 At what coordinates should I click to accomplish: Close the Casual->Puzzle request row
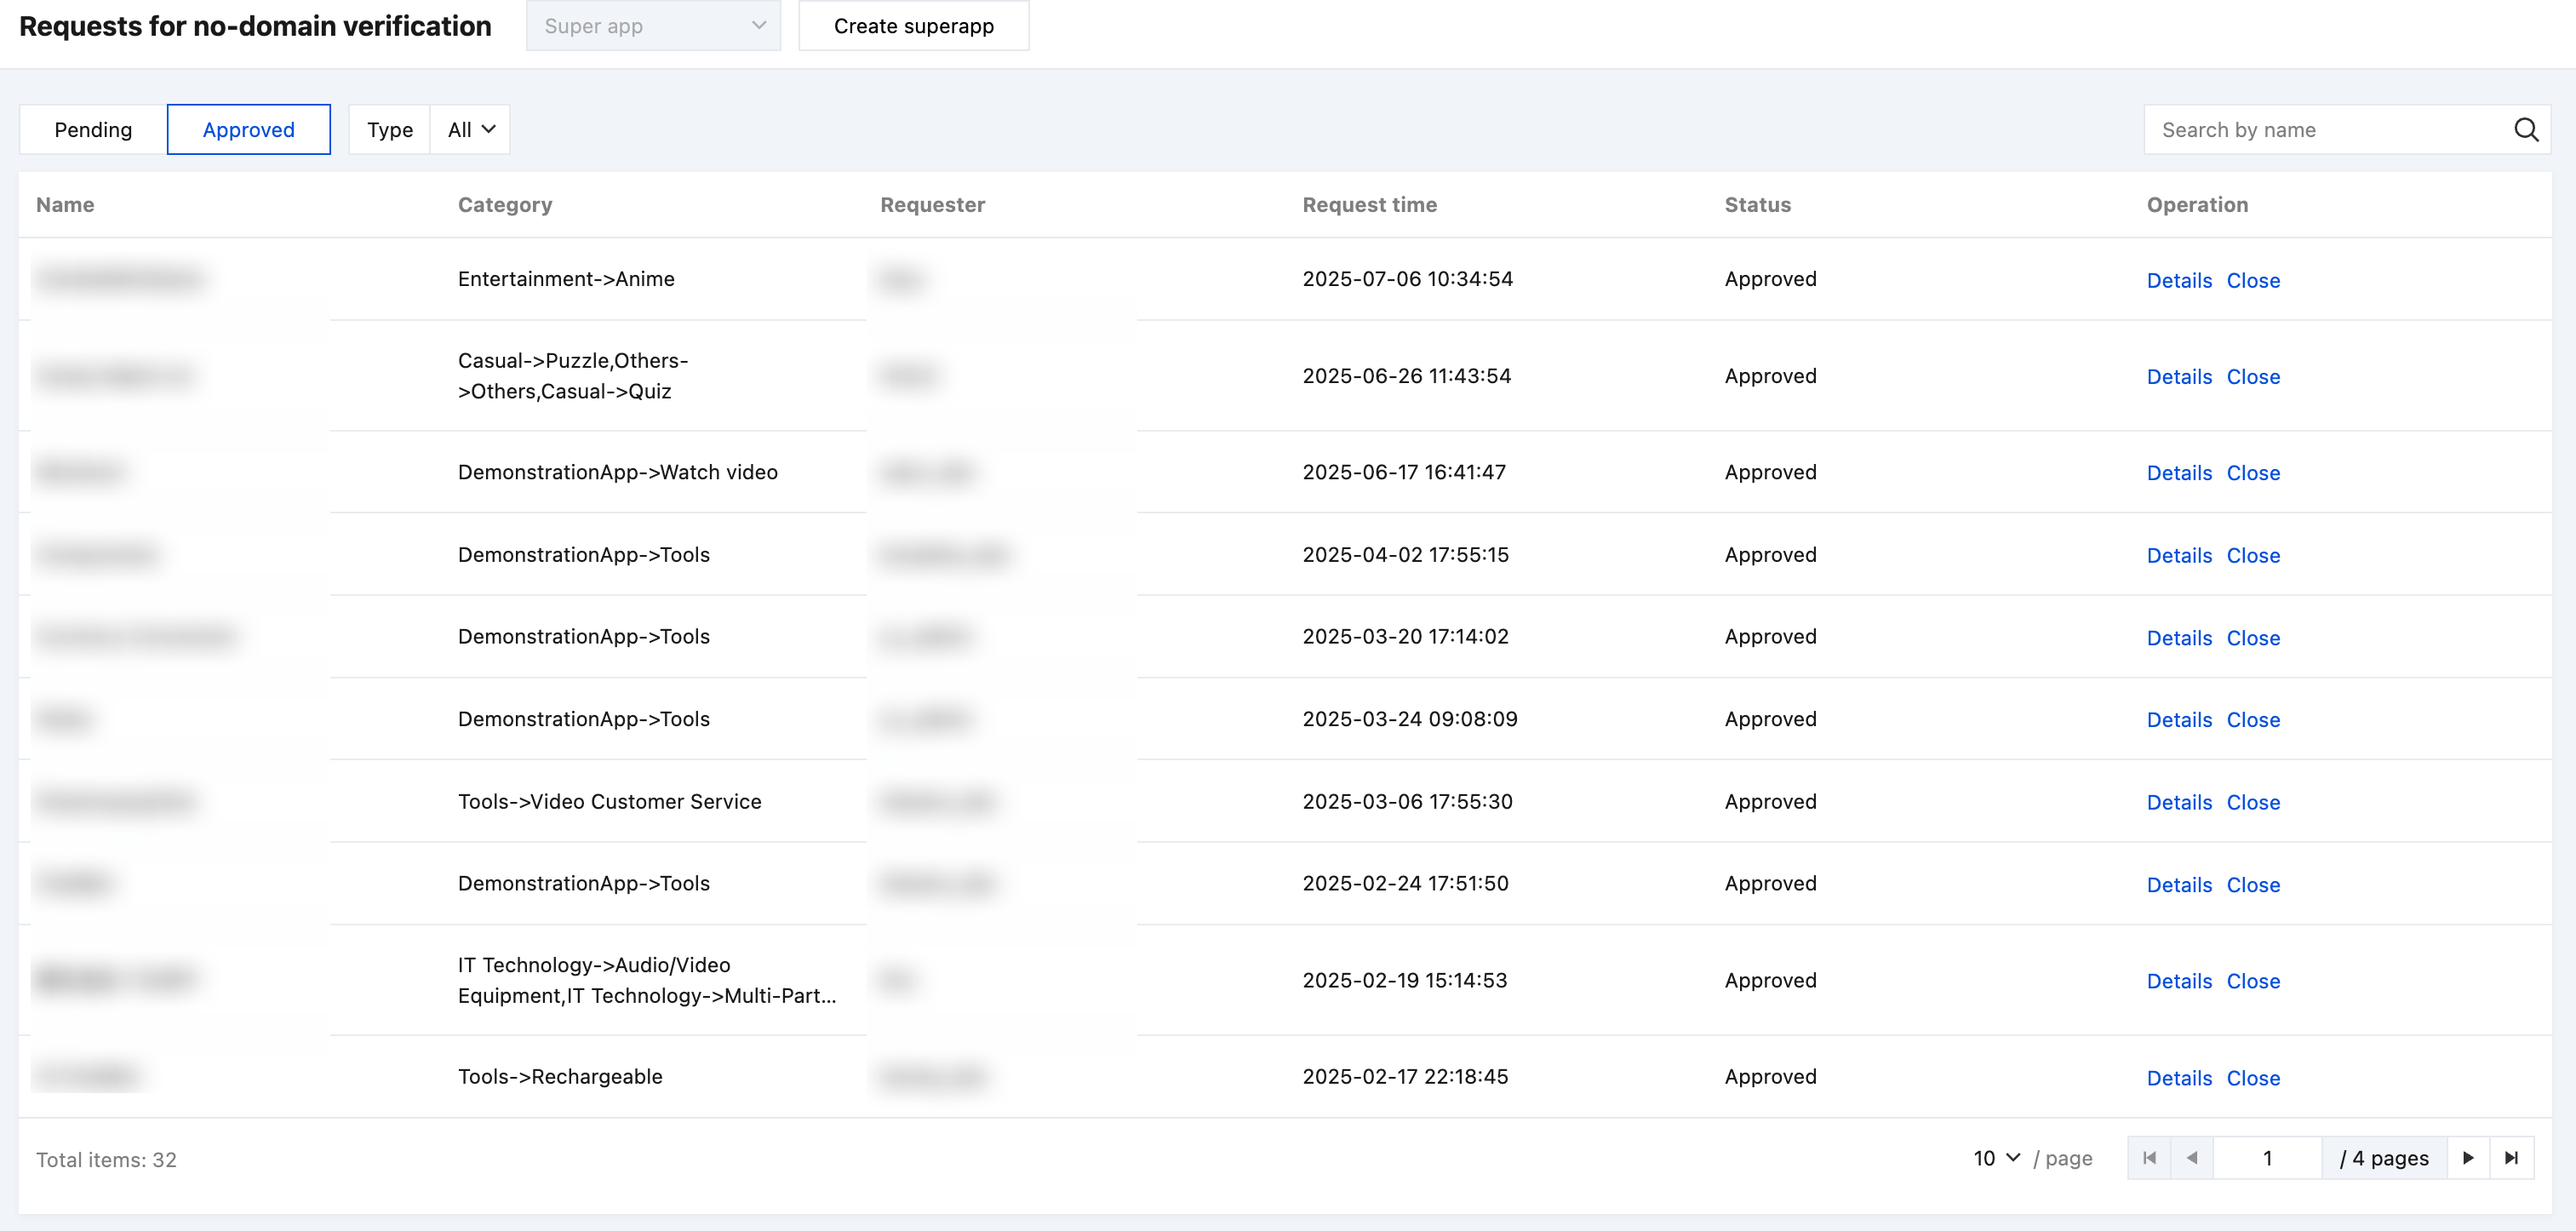pos(2253,377)
